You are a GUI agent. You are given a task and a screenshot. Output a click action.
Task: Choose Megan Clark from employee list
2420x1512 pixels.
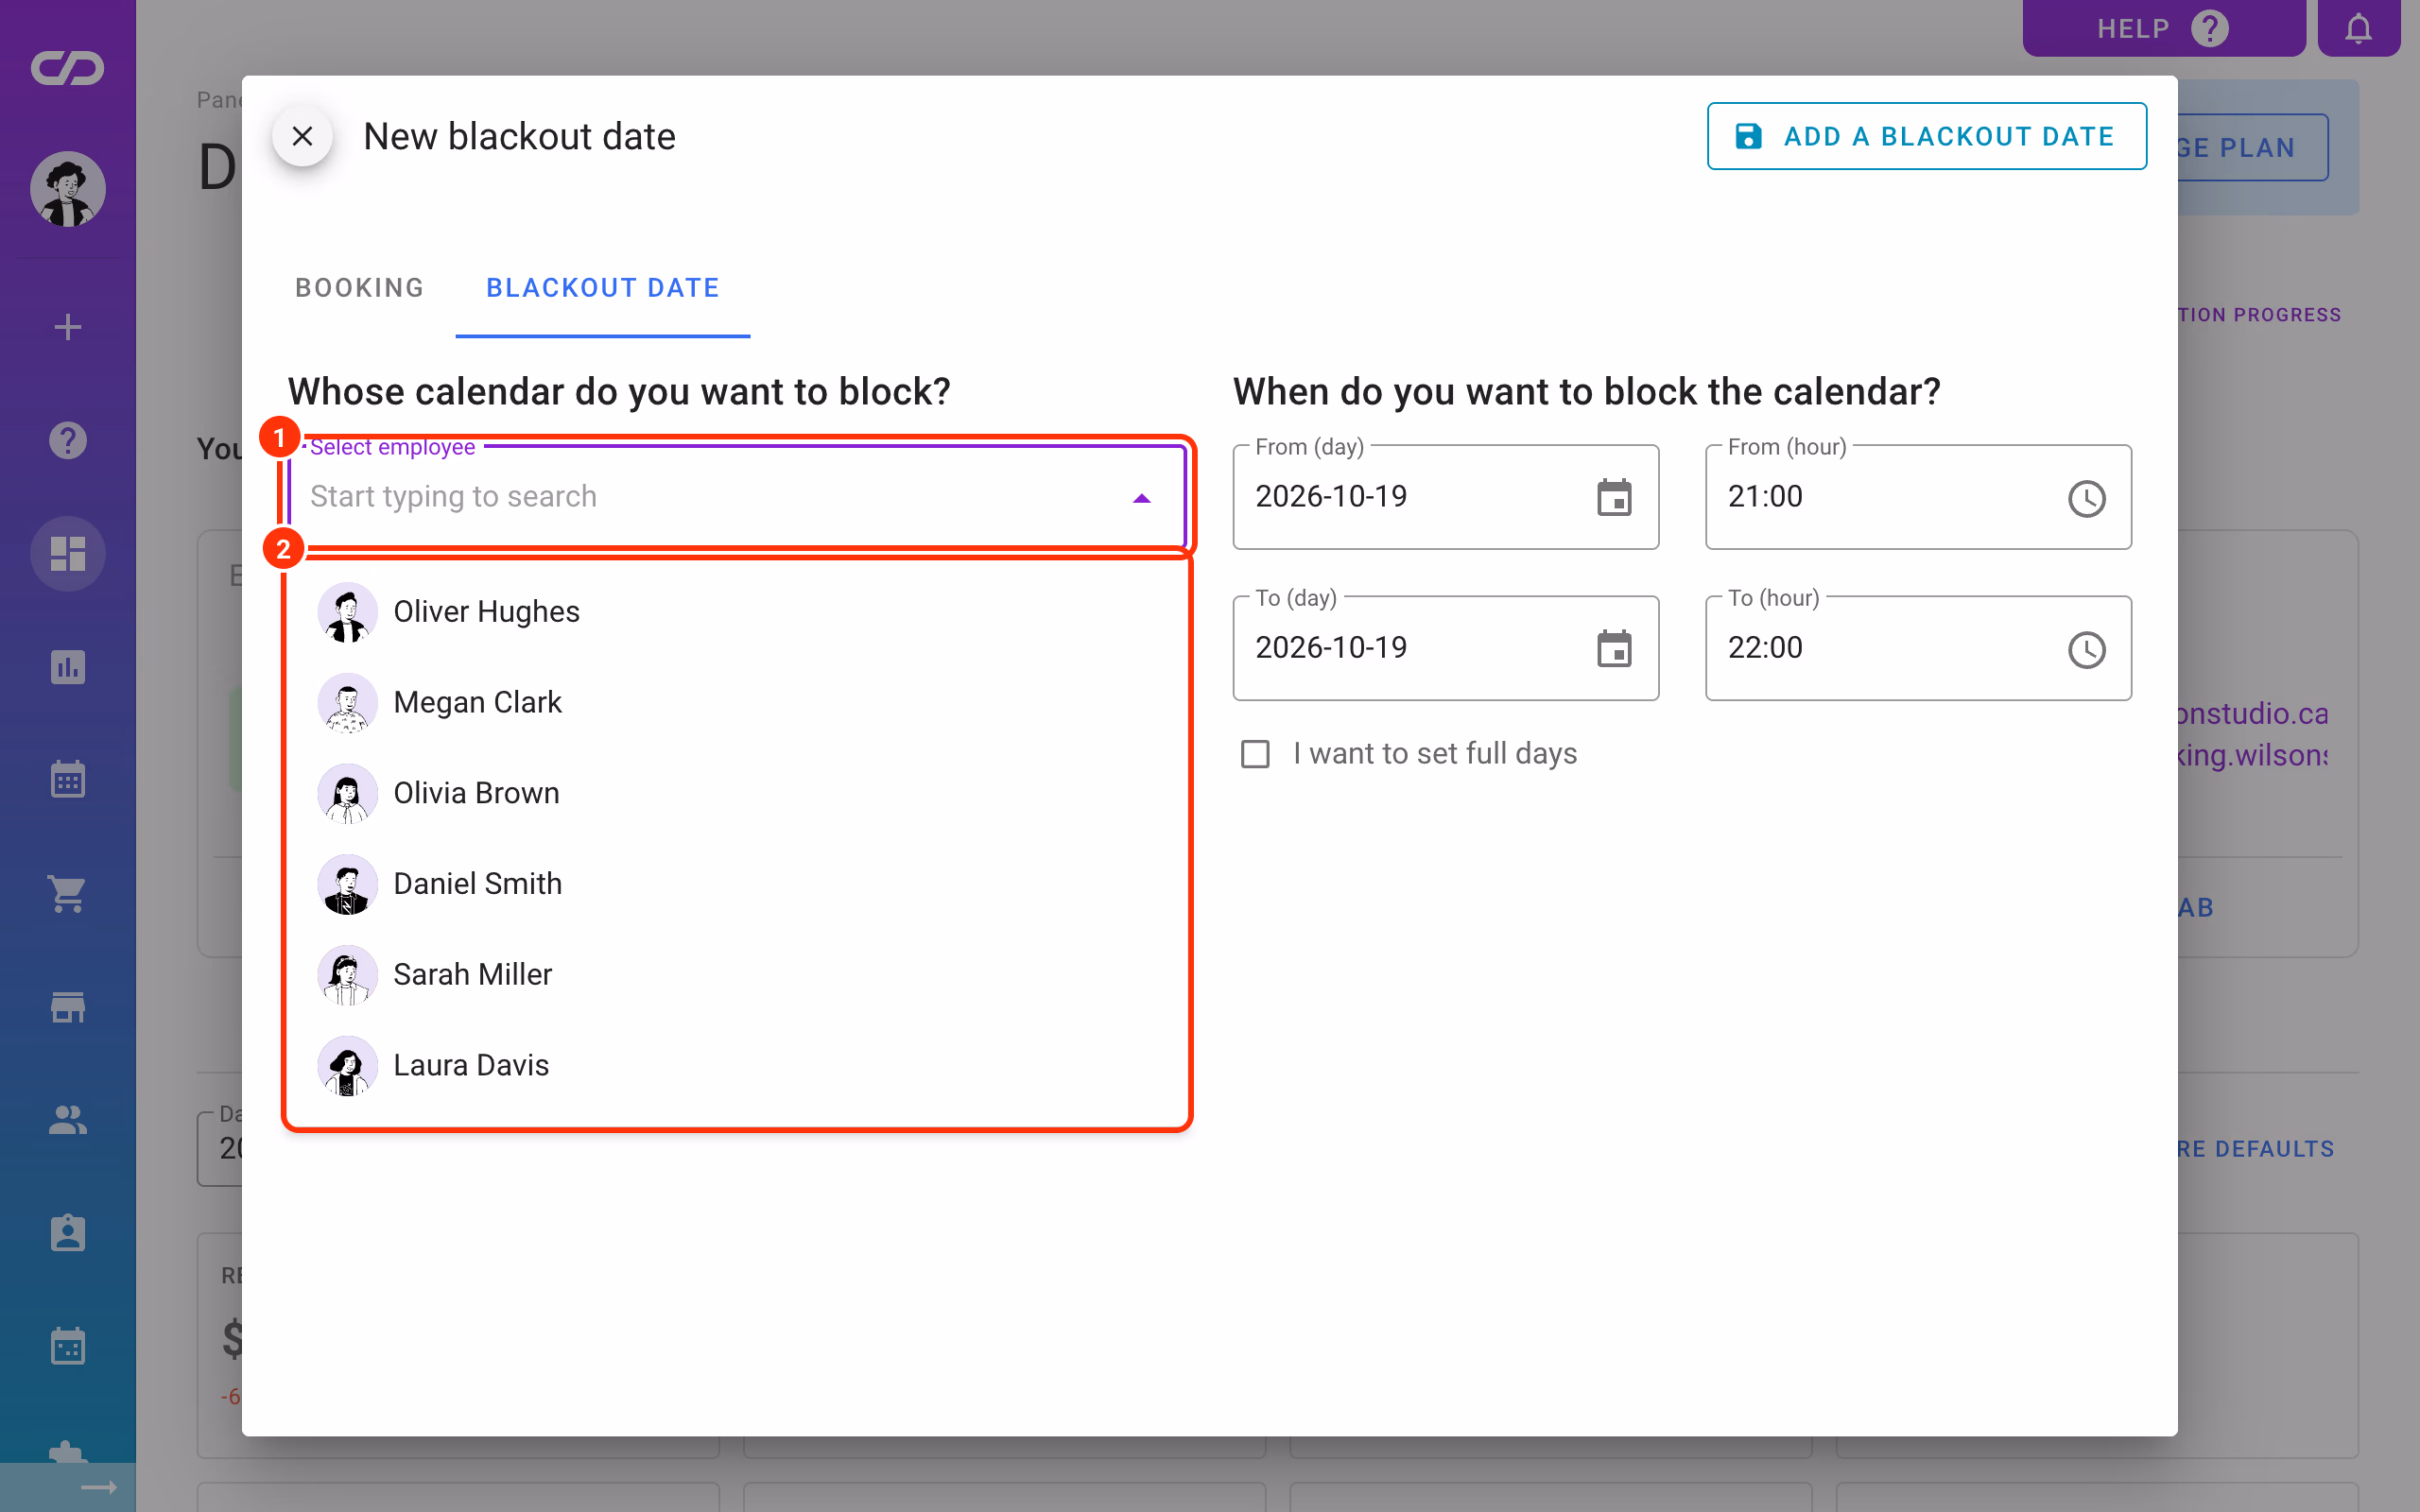[737, 703]
